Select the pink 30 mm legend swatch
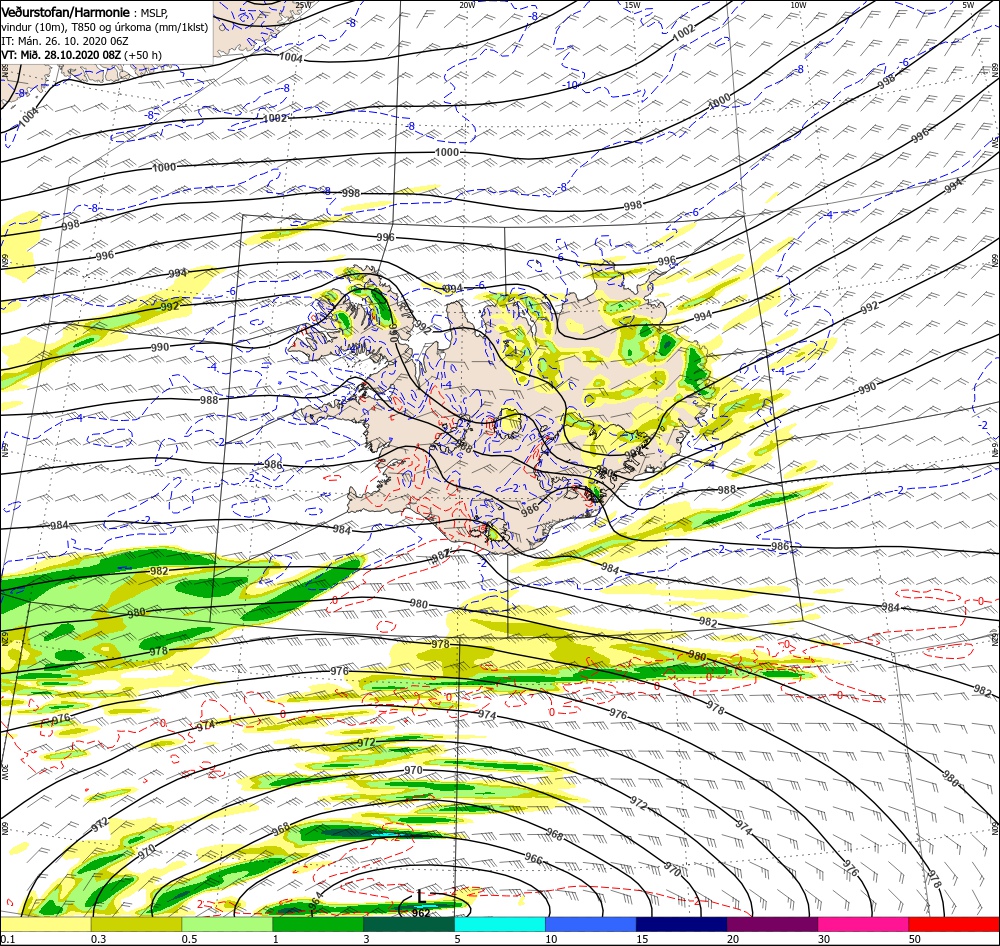The width and height of the screenshot is (1000, 946). tap(864, 924)
